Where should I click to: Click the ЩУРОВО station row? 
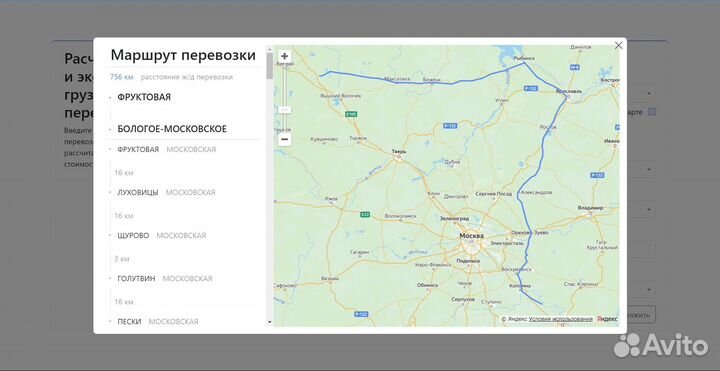pos(162,236)
